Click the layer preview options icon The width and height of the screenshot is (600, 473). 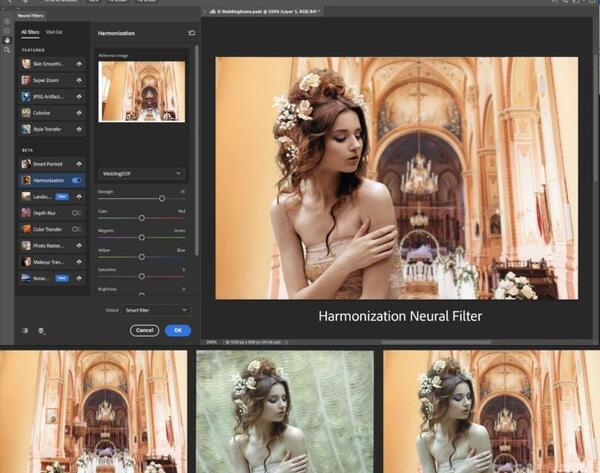click(41, 331)
